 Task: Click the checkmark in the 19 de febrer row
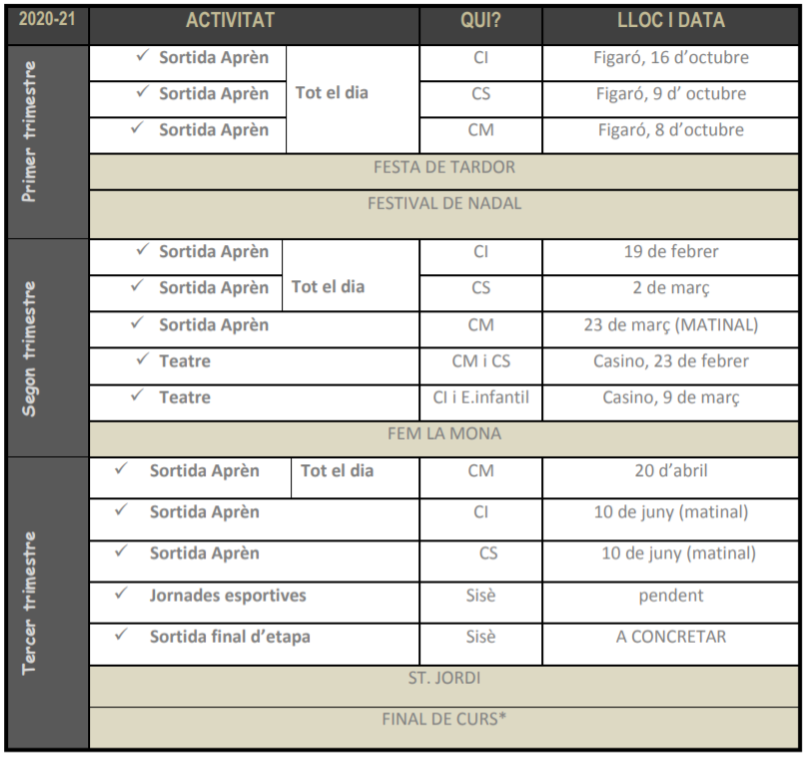142,250
